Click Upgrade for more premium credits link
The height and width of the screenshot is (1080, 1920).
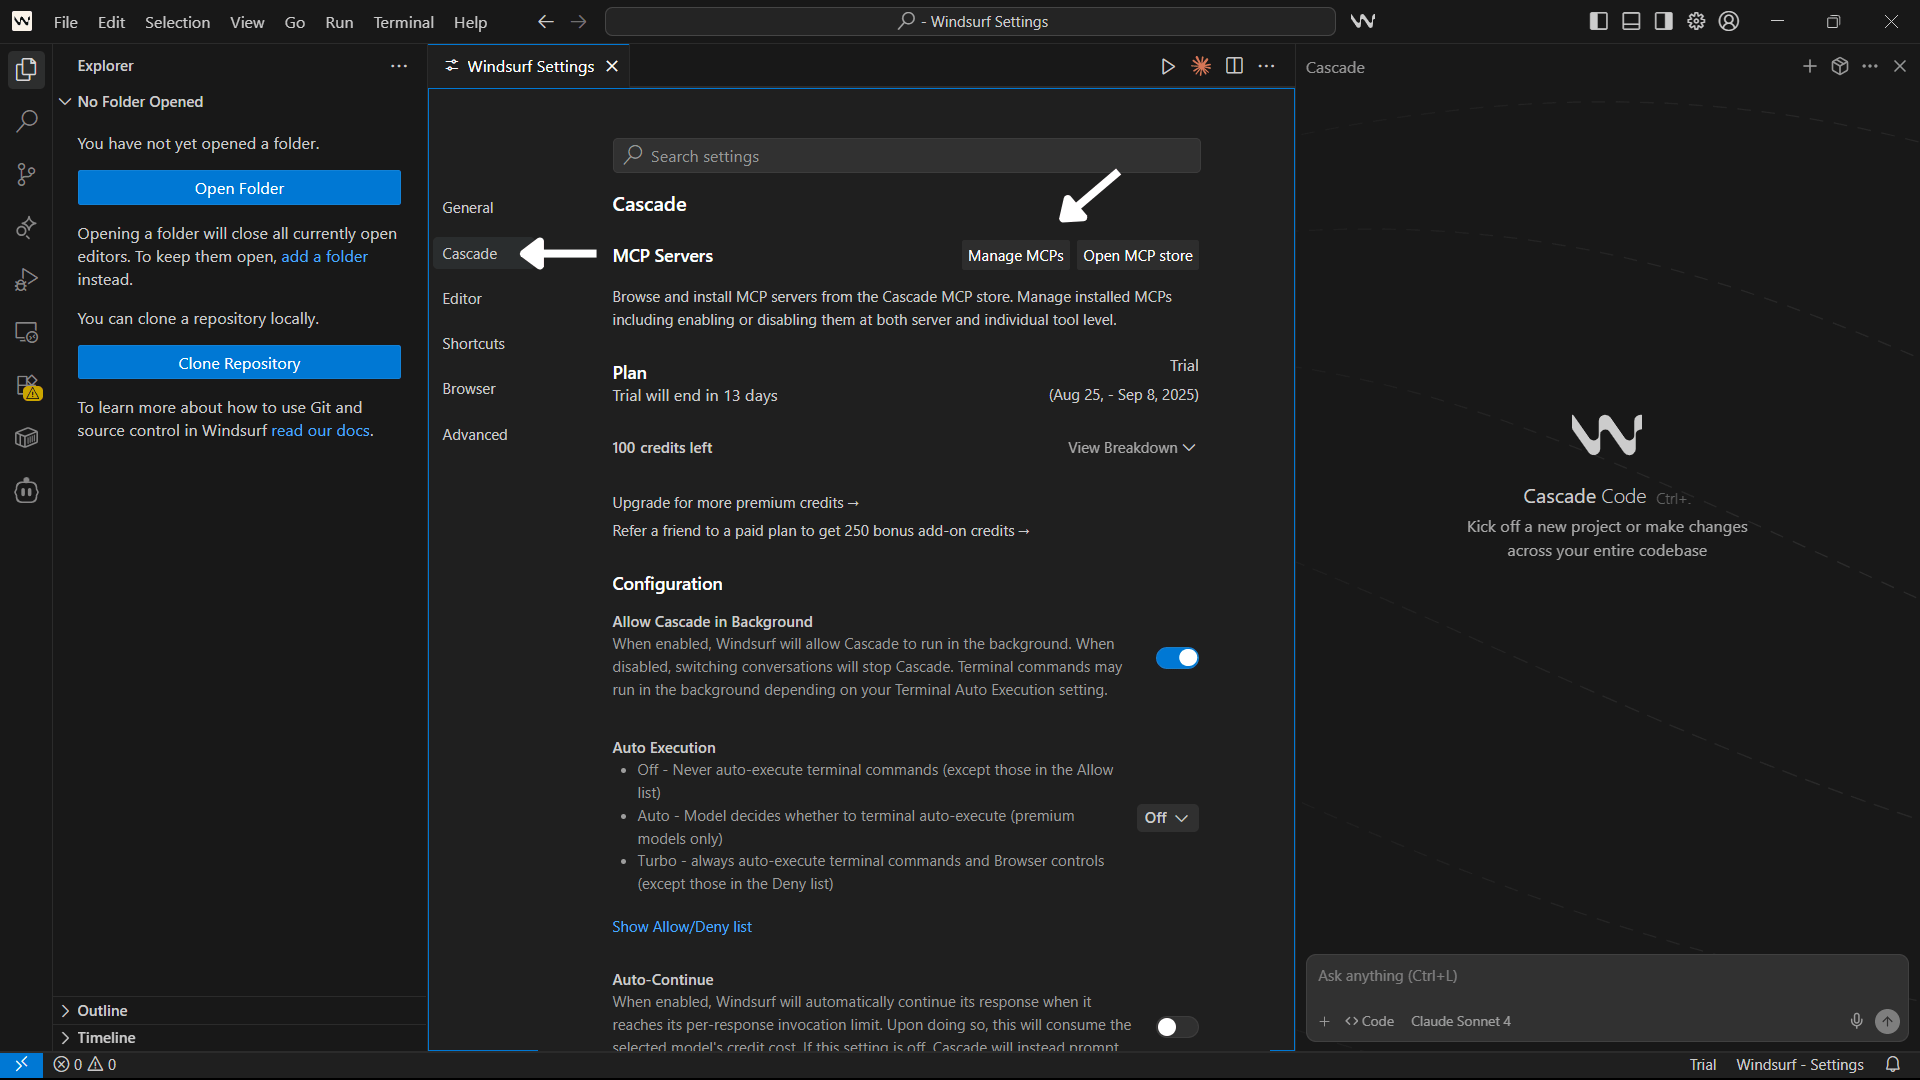[735, 503]
